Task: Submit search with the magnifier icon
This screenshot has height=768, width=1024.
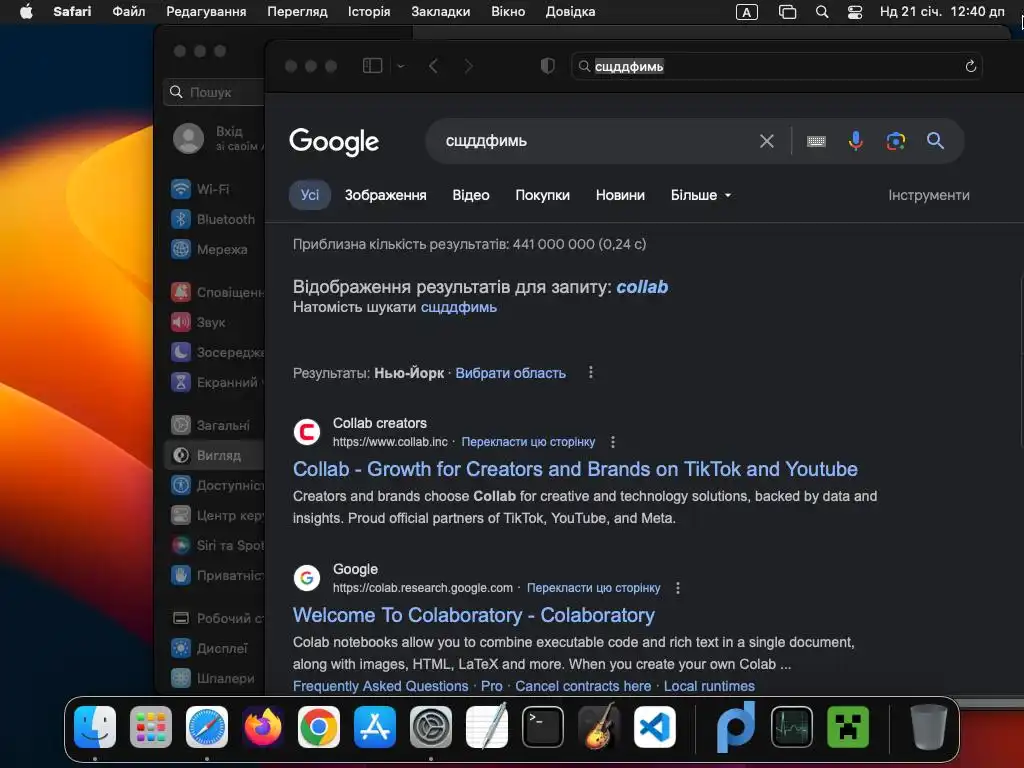Action: point(935,140)
